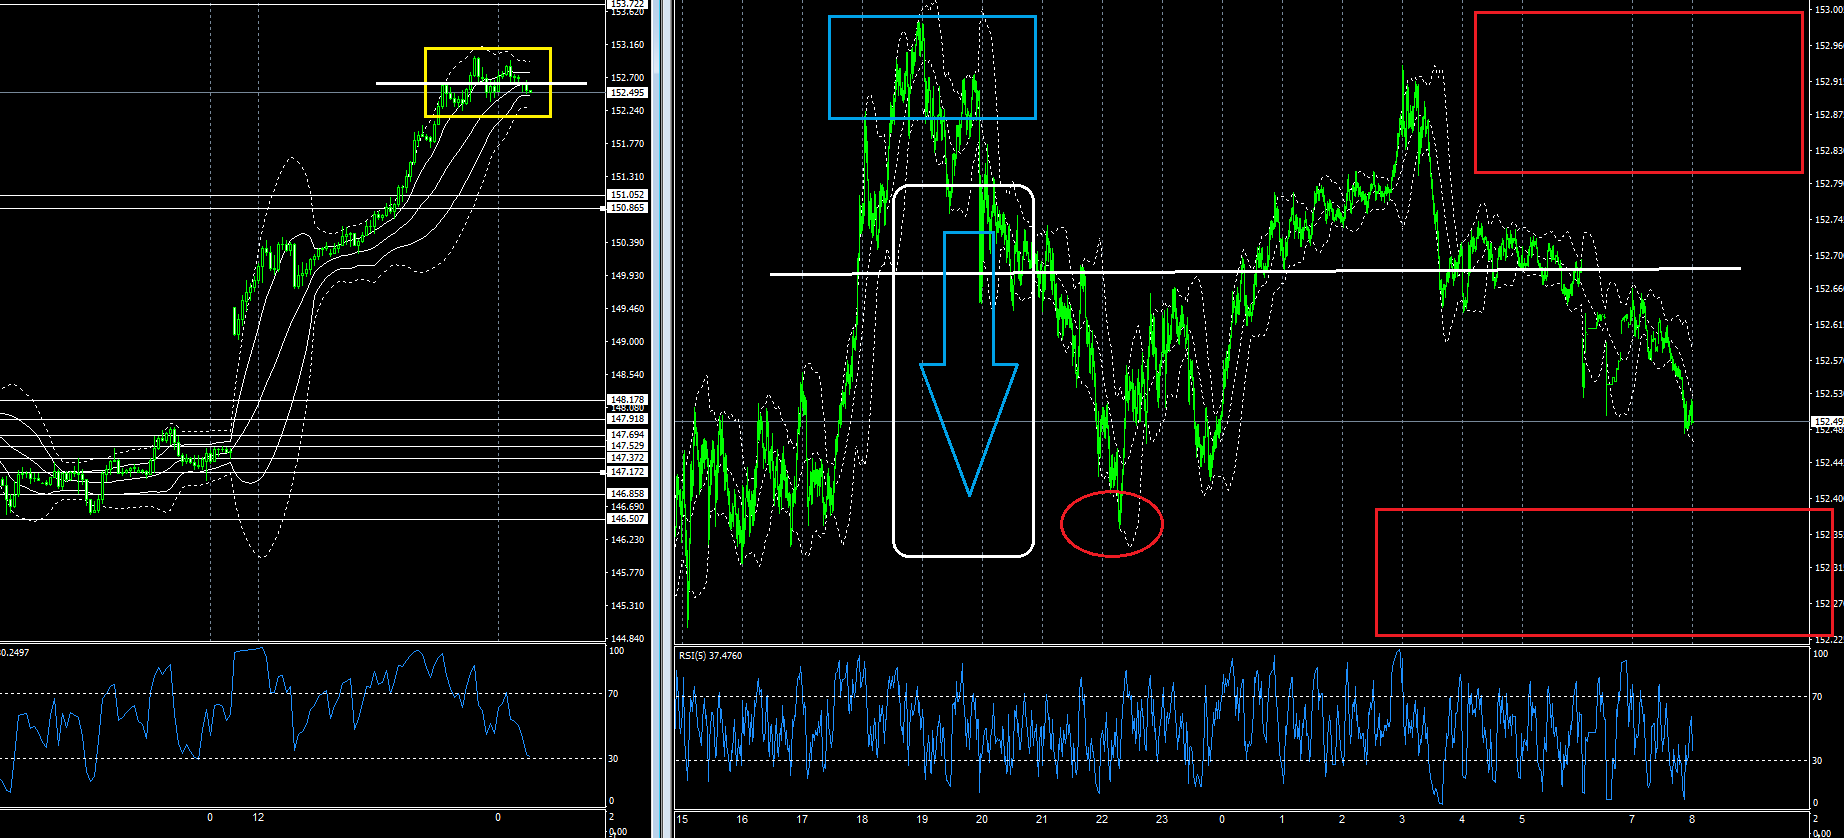The height and width of the screenshot is (838, 1844).
Task: Click 152.240 on the left price scale
Action: [628, 111]
